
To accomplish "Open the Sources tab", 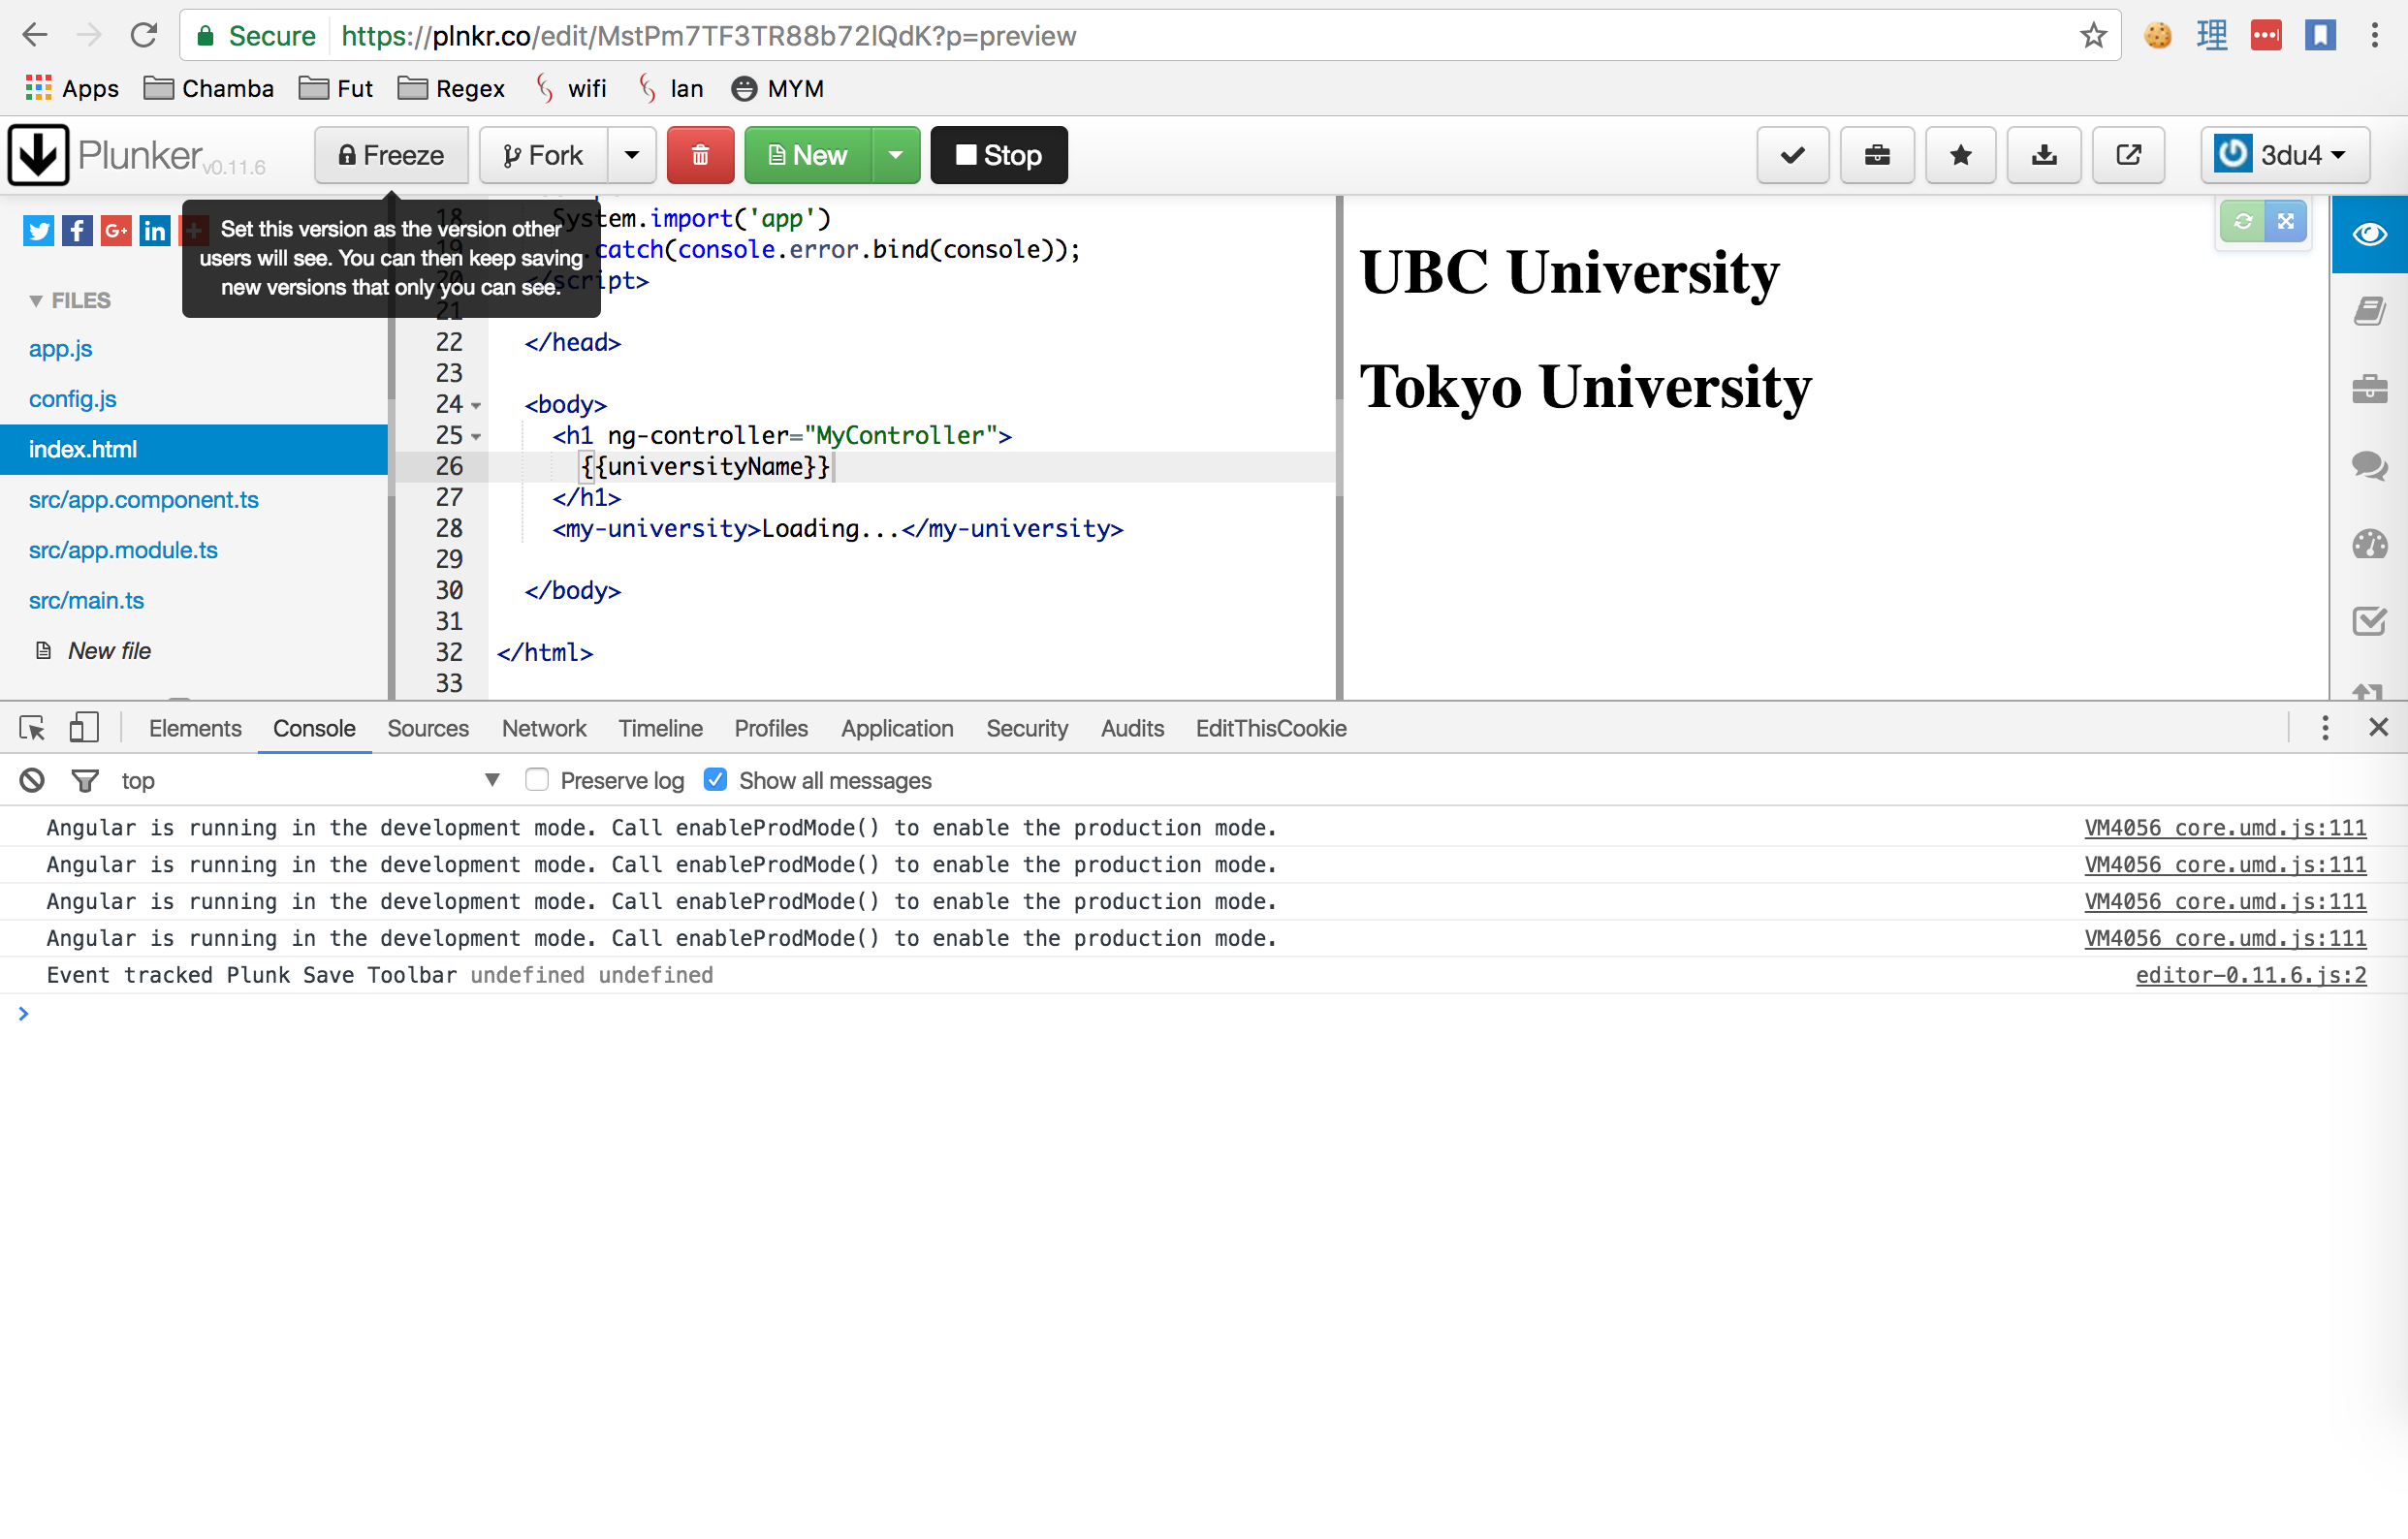I will (427, 728).
